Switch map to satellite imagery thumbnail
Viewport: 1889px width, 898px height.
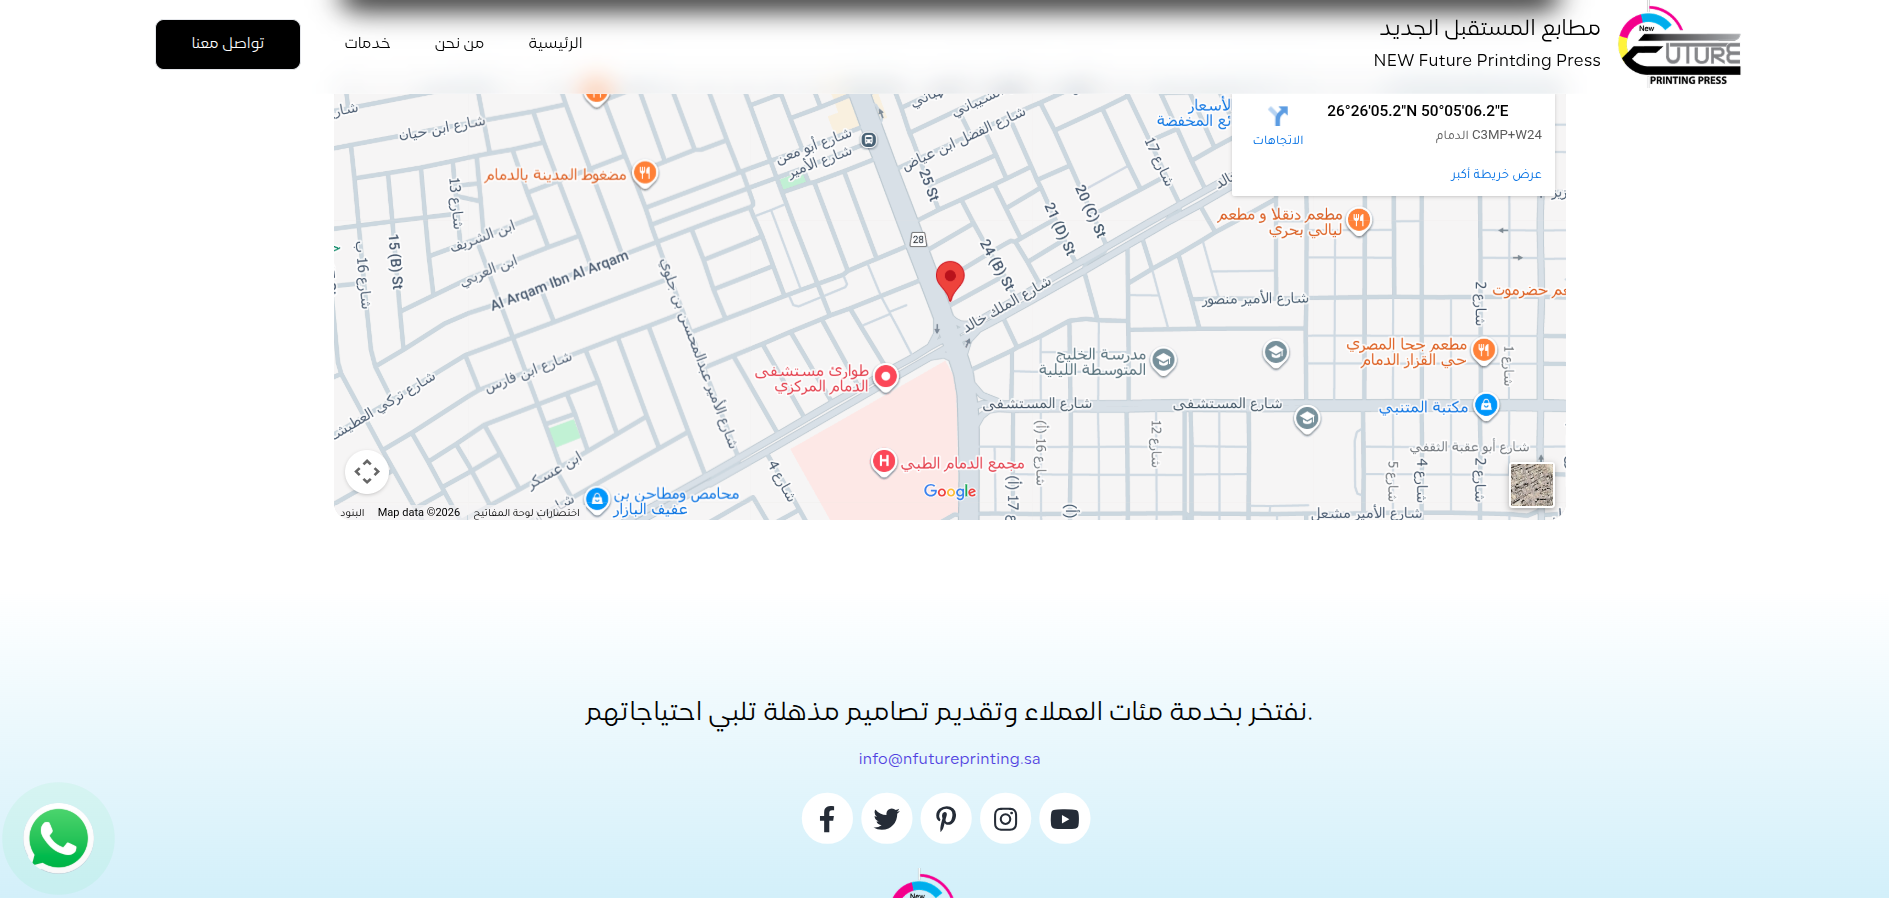(1531, 485)
